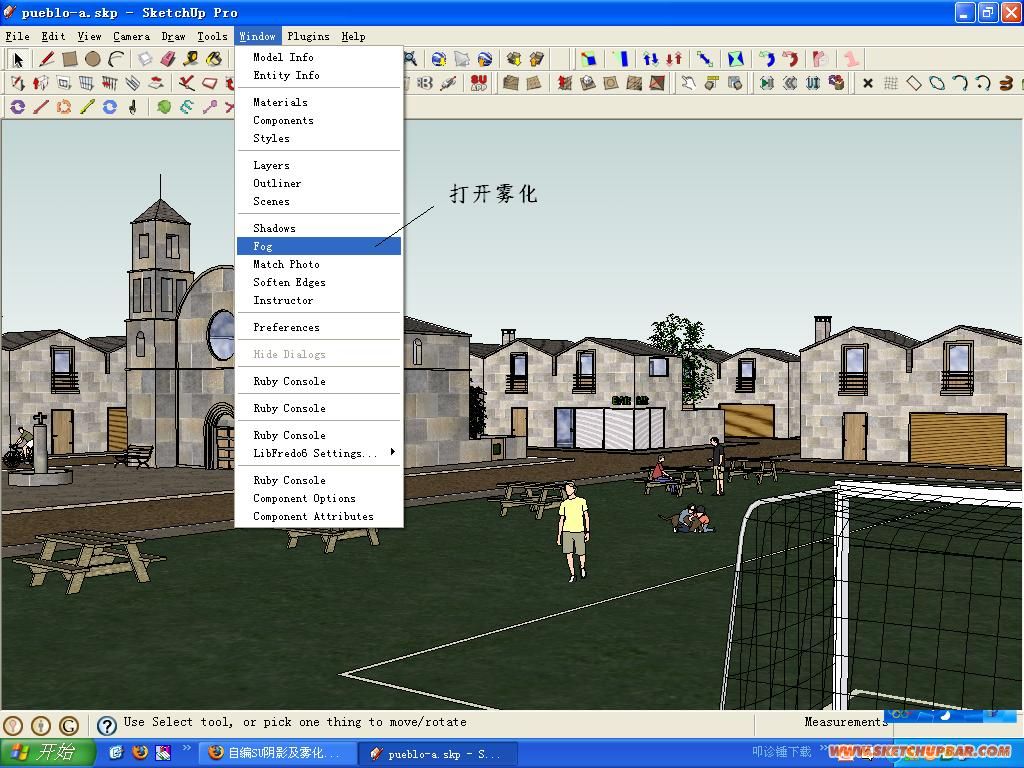Click the Make Component icon
The image size is (1024, 768).
tap(145, 59)
